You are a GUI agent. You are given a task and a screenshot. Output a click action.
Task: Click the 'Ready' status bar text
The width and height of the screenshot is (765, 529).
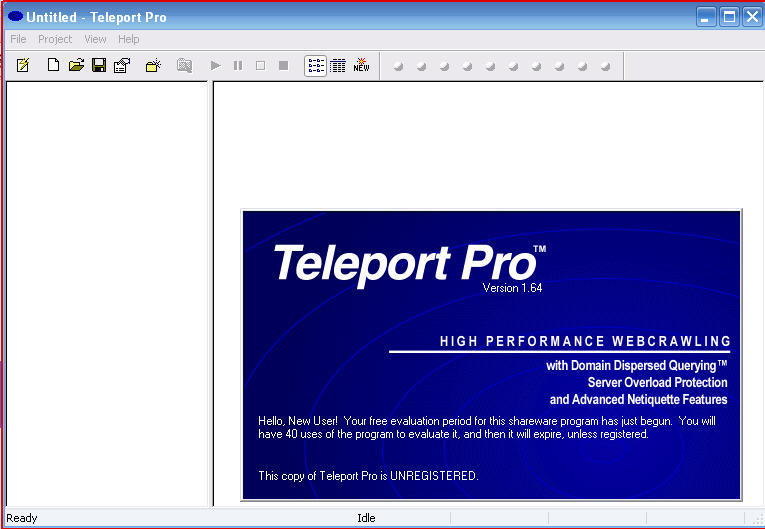pos(21,518)
